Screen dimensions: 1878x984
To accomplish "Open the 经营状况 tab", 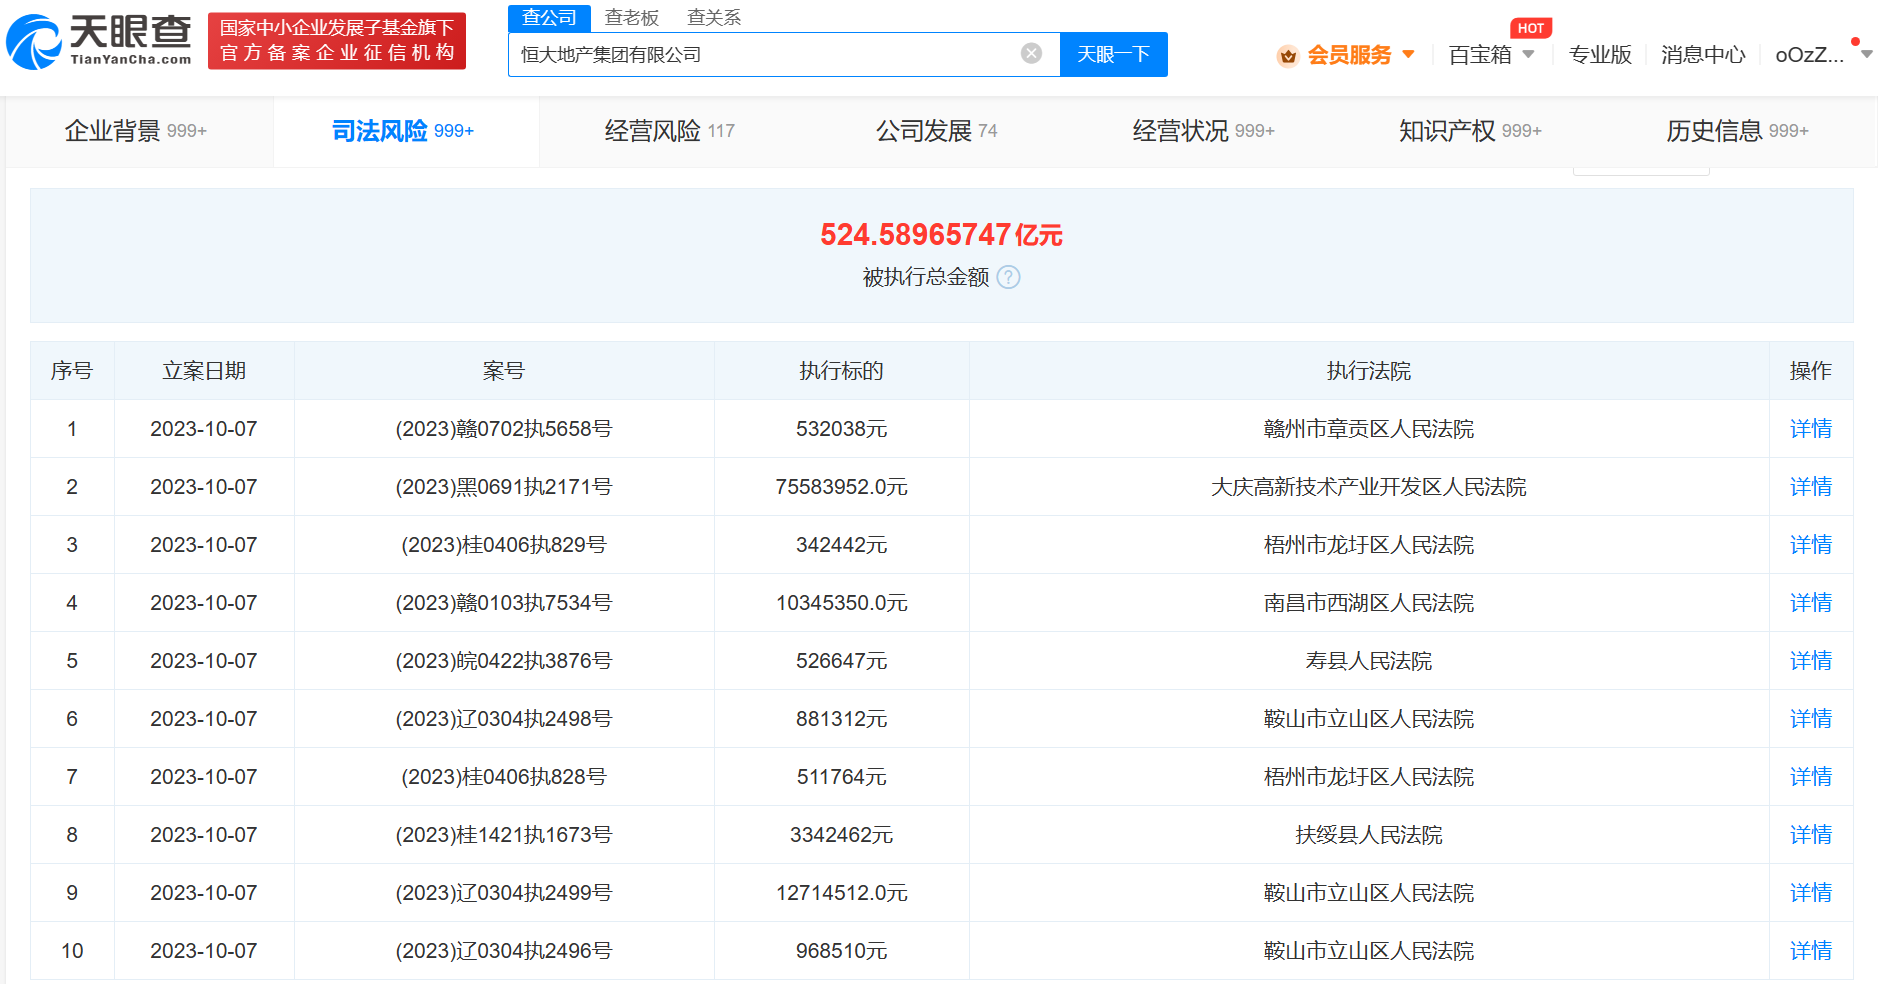I will point(1204,131).
